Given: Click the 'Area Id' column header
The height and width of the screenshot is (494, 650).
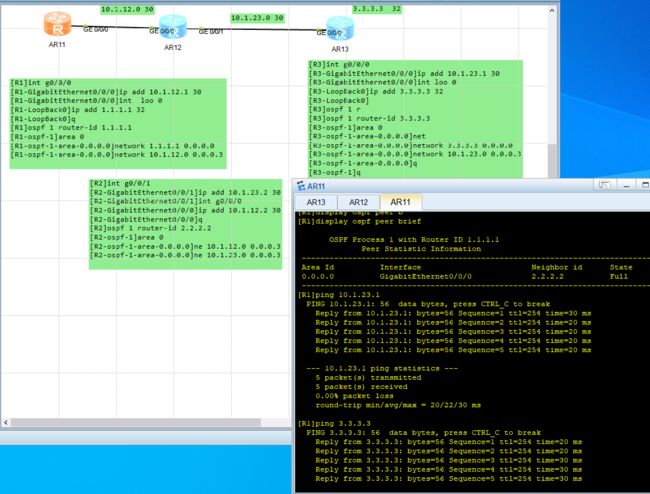Looking at the screenshot, I should click(x=318, y=268).
